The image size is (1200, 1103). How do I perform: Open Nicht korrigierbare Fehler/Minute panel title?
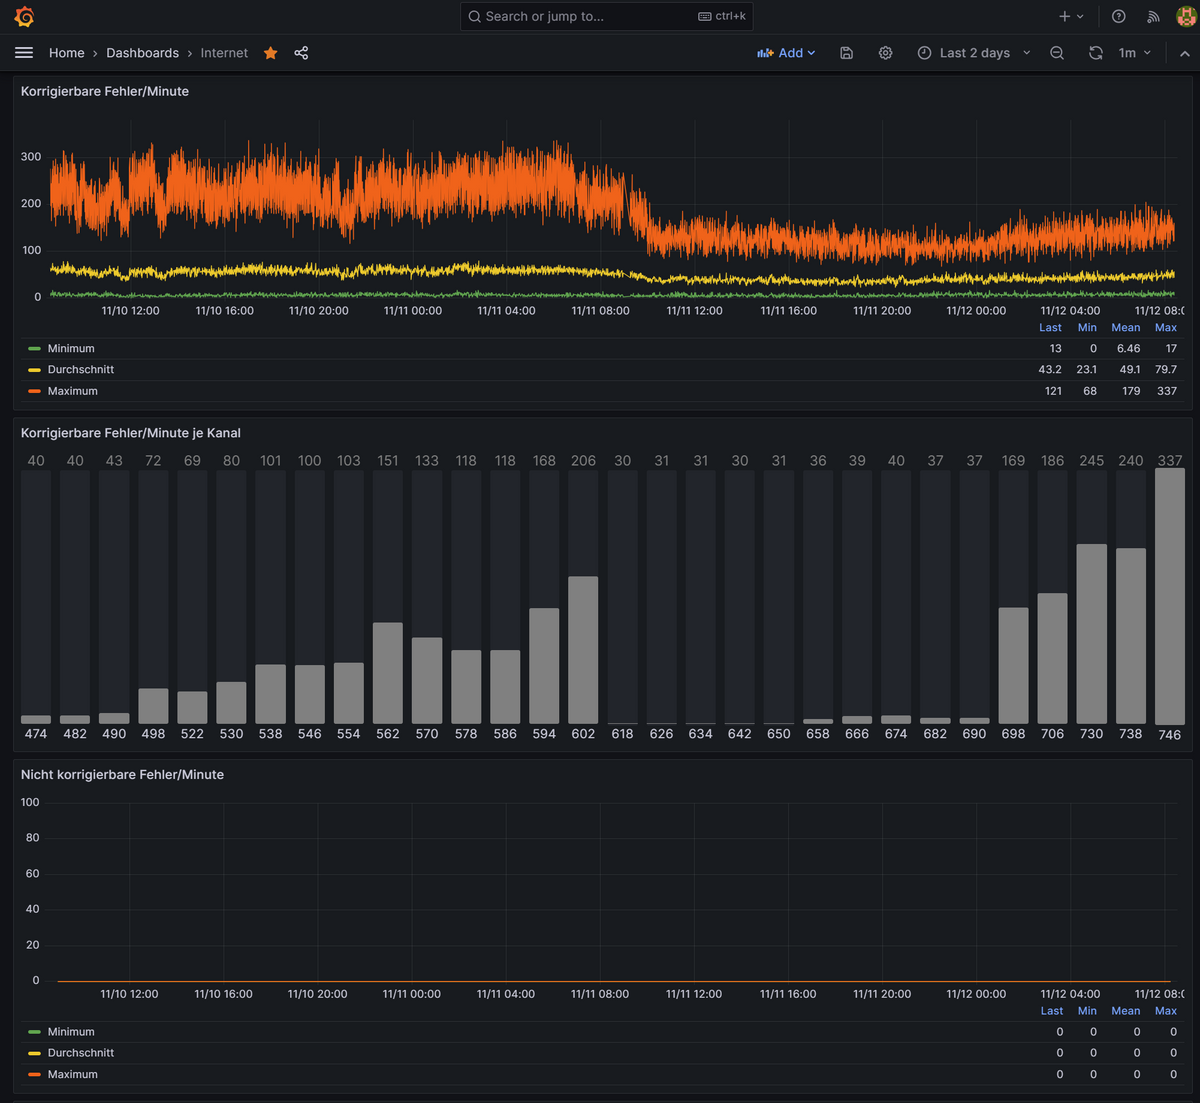122,775
